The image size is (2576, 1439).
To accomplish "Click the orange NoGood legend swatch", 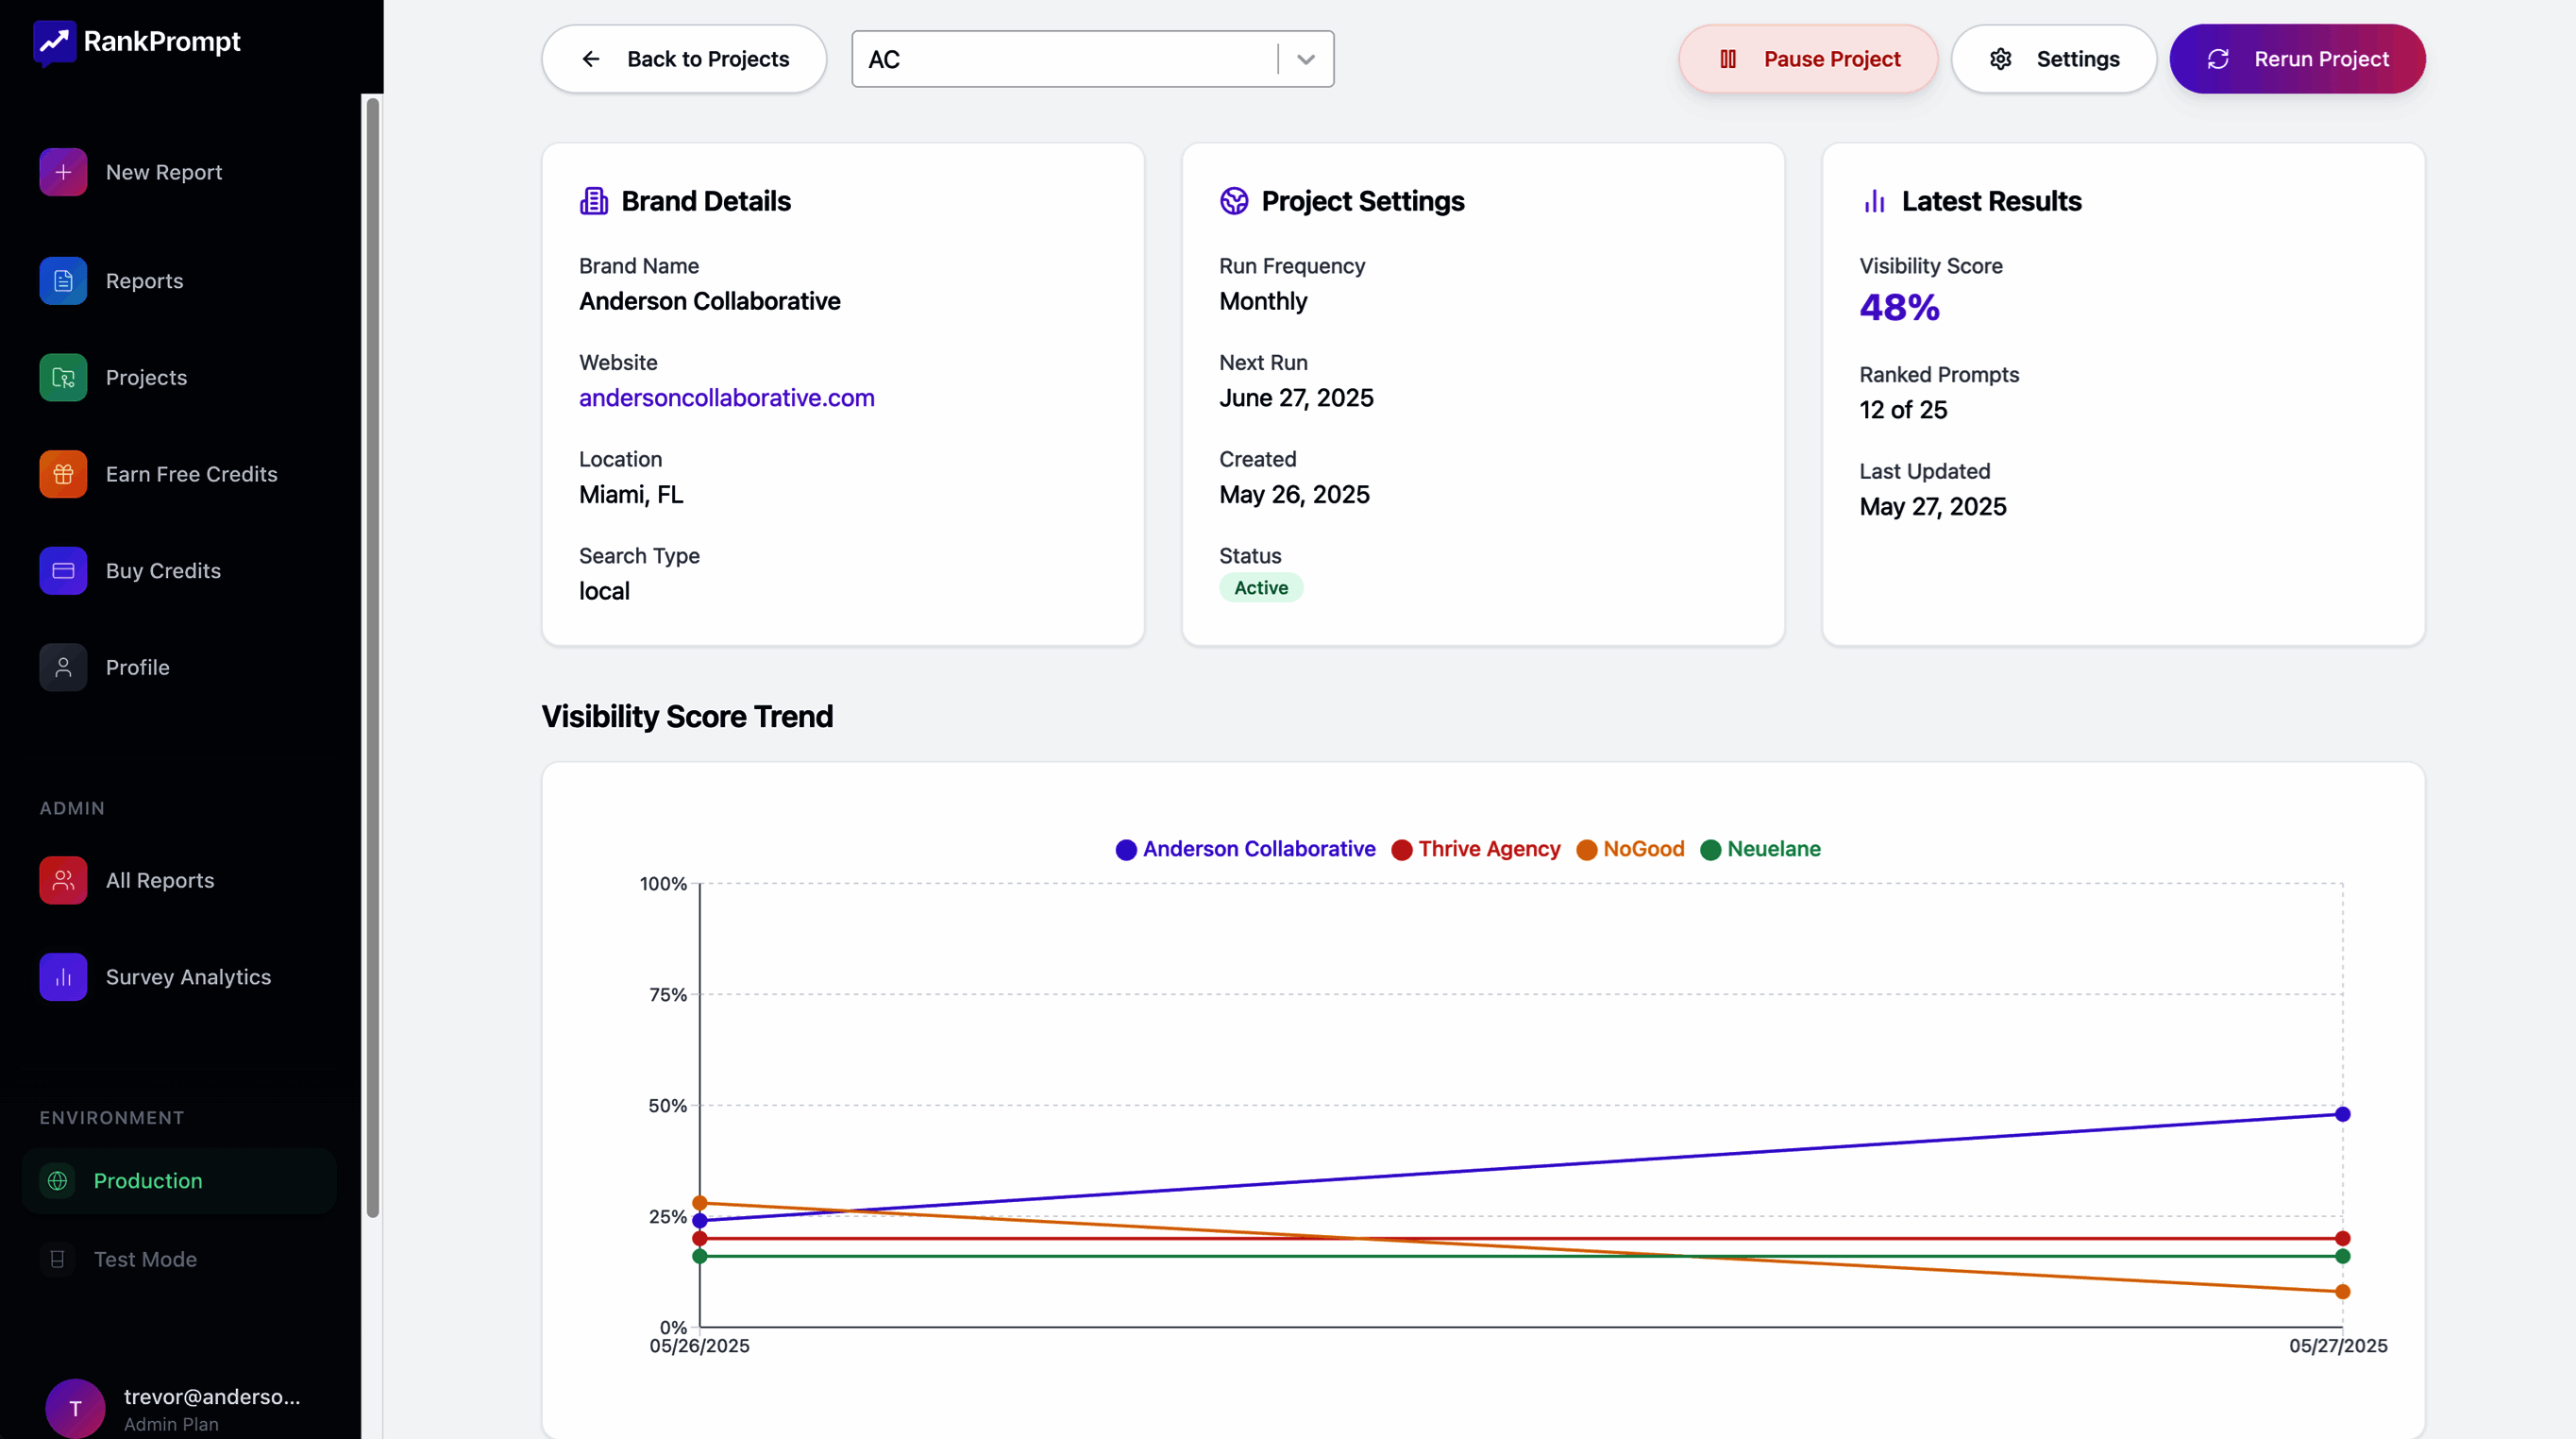I will (1586, 850).
